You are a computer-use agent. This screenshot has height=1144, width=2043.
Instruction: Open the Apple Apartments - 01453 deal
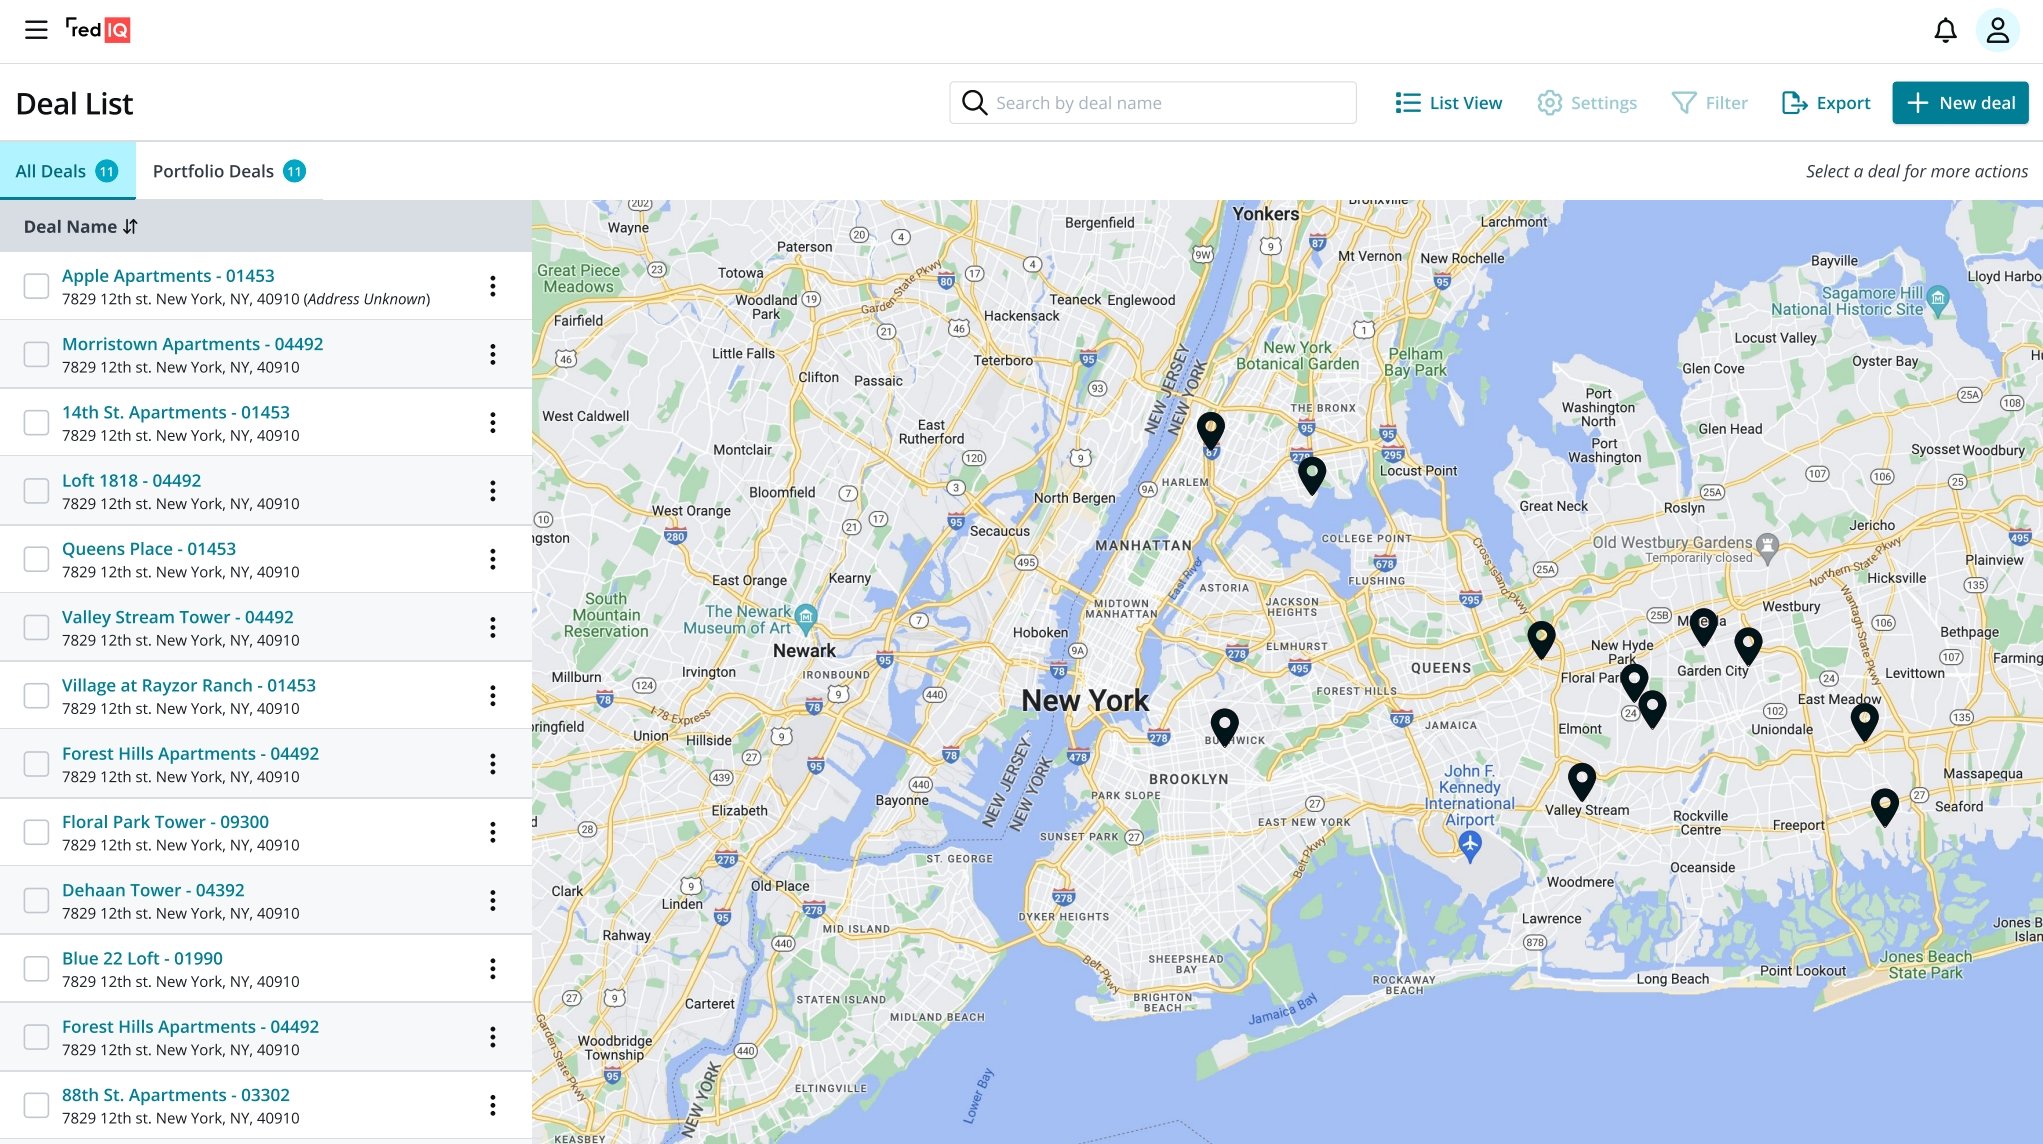click(168, 276)
